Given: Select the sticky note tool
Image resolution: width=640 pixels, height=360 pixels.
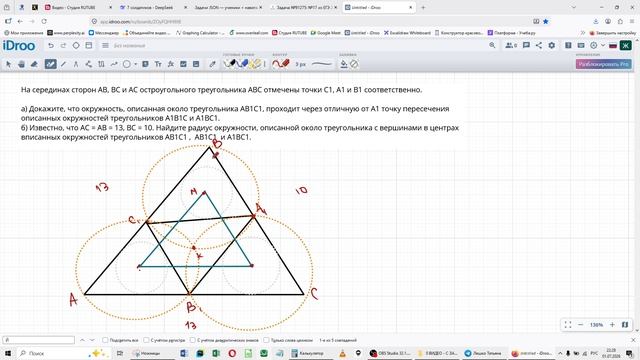Looking at the screenshot, I should click(145, 64).
